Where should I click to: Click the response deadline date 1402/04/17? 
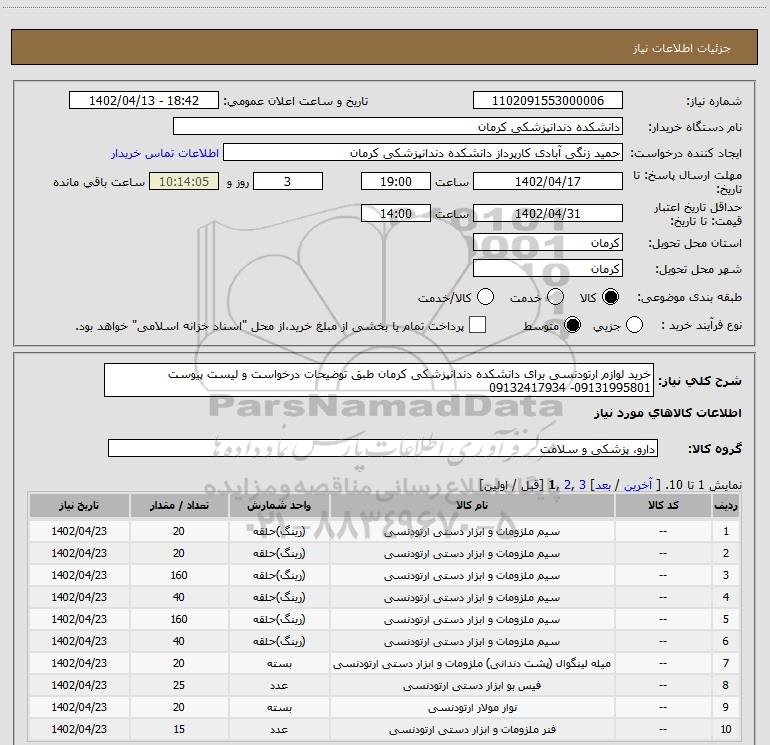[548, 181]
